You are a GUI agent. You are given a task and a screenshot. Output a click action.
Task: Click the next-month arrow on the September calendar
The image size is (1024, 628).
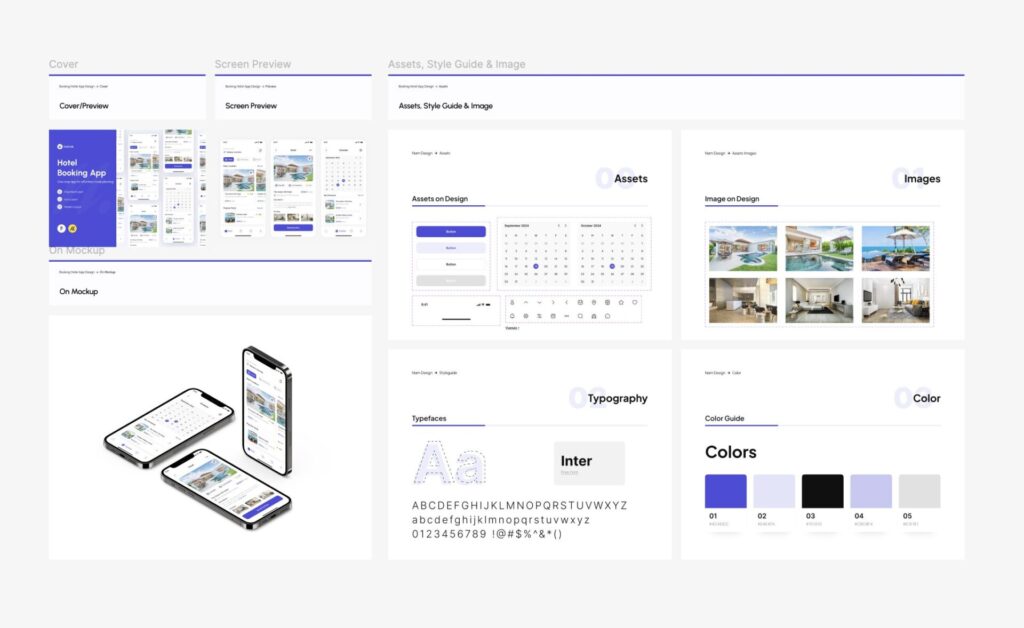pos(566,226)
